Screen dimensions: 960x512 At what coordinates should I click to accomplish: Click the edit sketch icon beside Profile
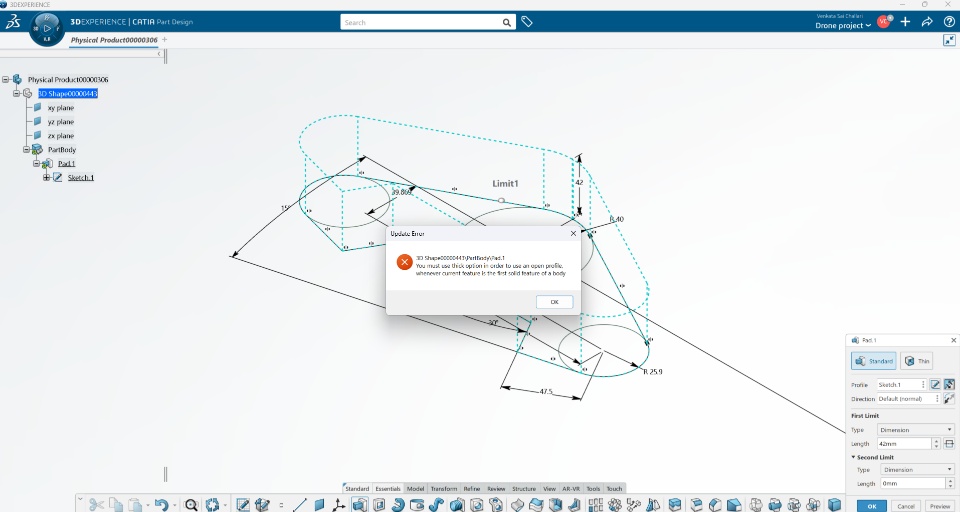(x=935, y=385)
